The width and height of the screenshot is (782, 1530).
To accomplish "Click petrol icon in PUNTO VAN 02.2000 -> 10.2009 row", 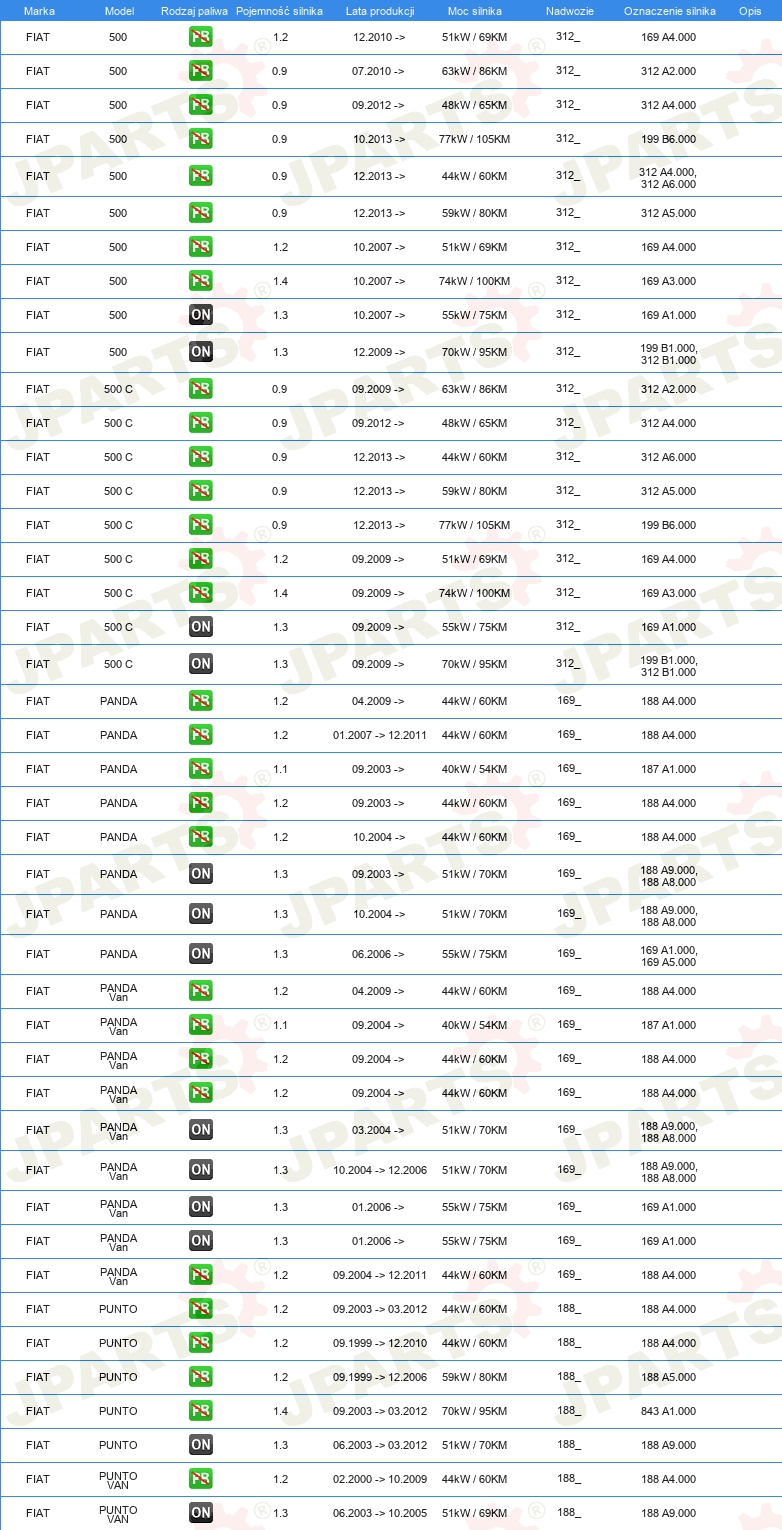I will (200, 1479).
